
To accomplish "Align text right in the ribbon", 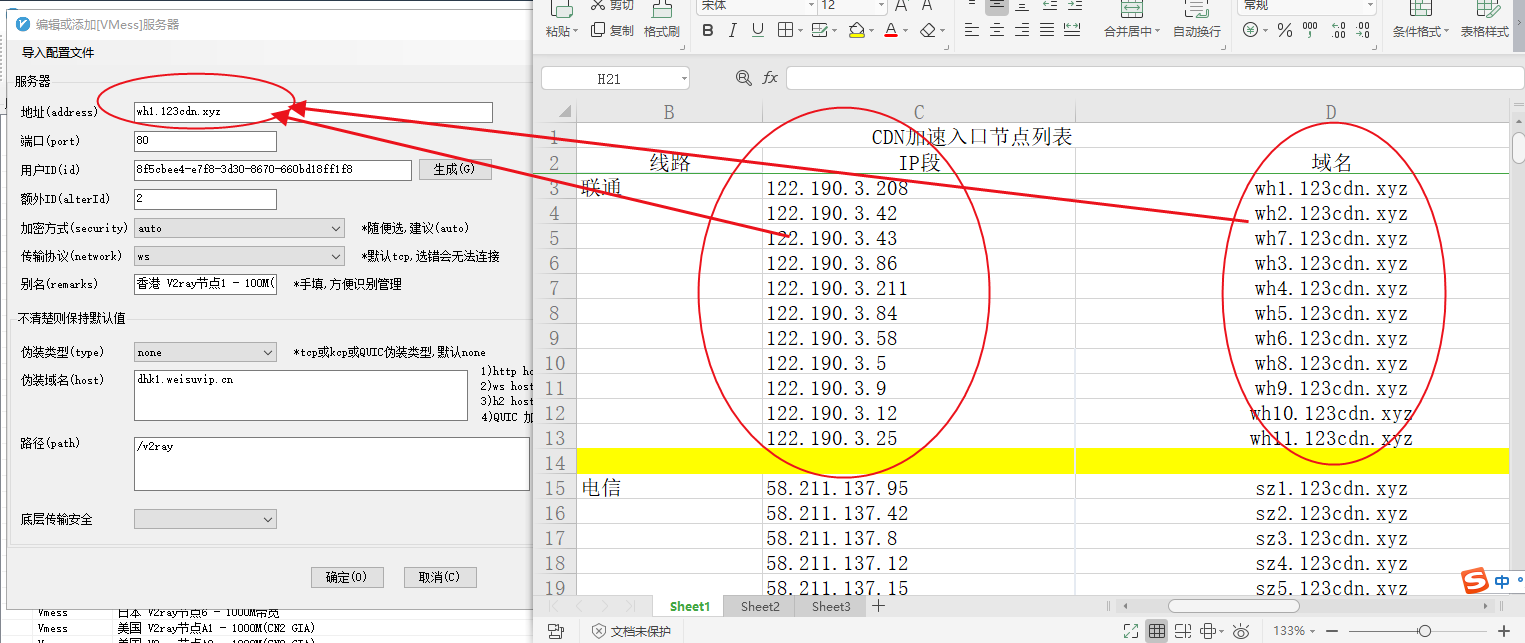I will click(1023, 30).
